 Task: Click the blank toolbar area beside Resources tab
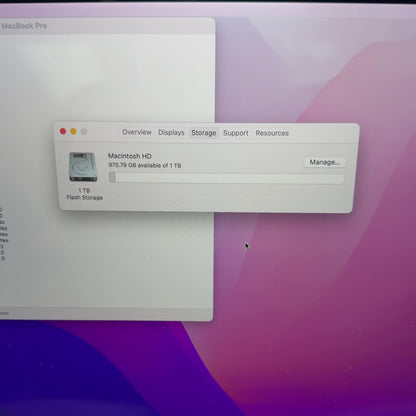point(322,133)
